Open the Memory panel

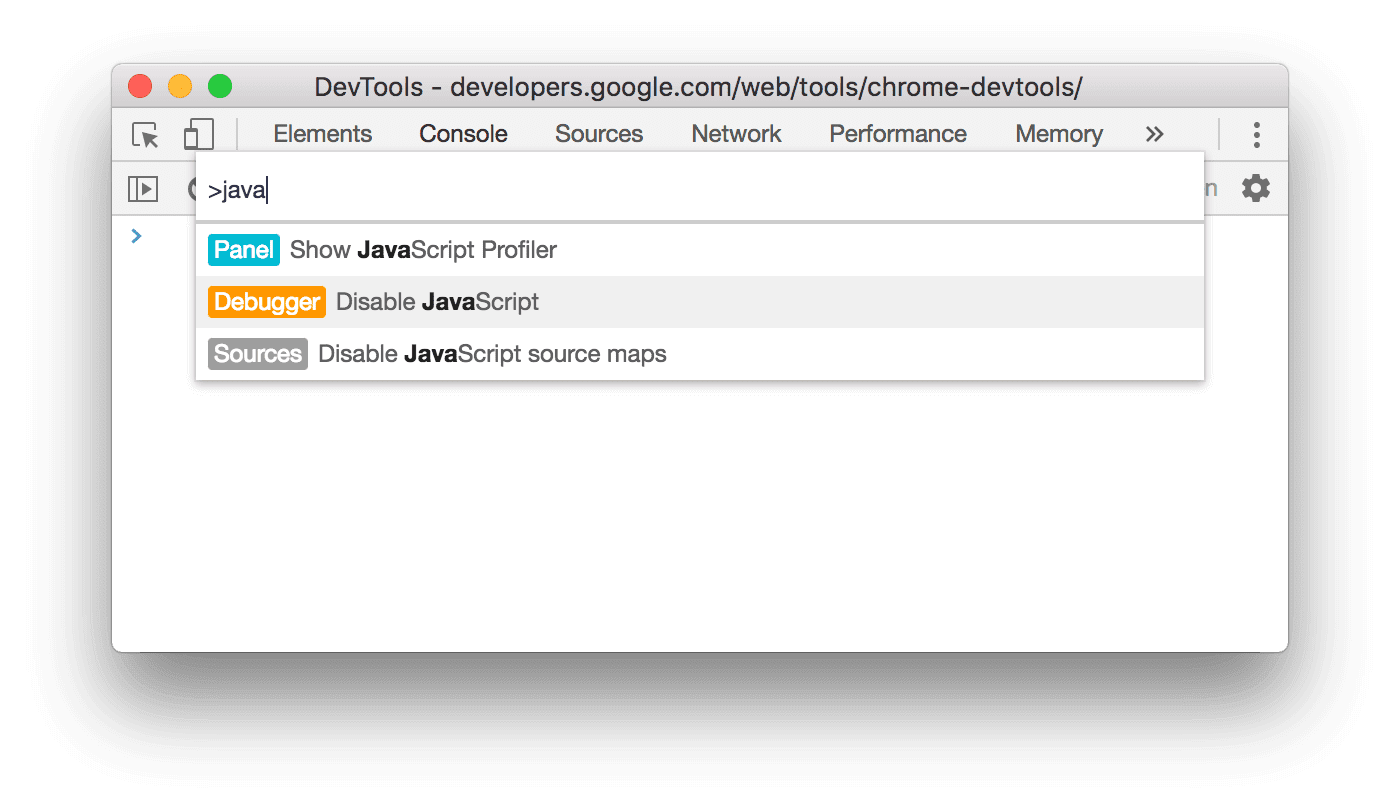1058,133
